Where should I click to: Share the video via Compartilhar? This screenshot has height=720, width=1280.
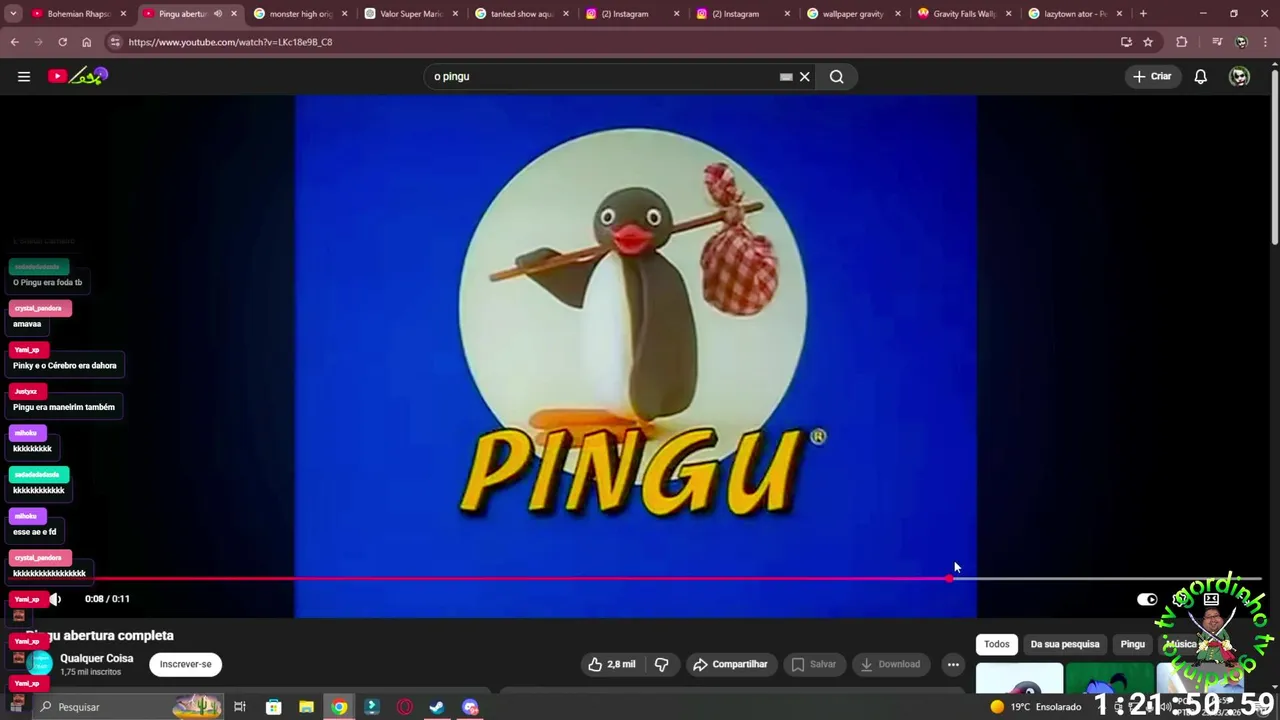click(731, 664)
